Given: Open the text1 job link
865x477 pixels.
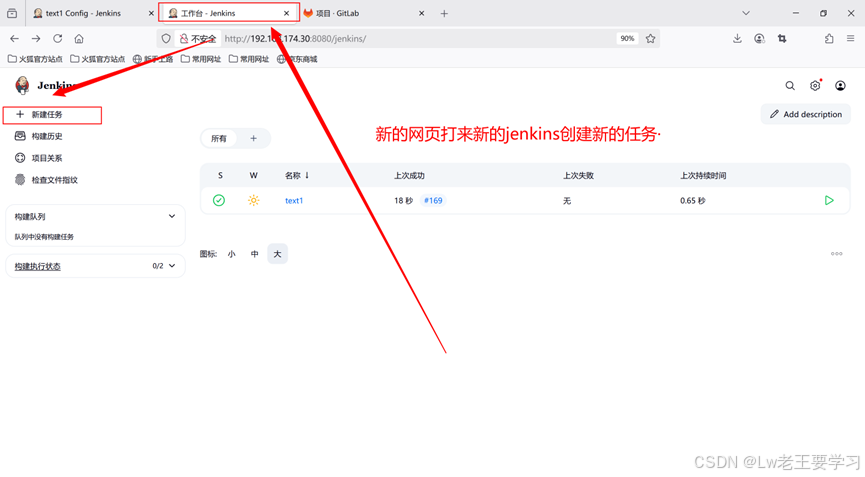Looking at the screenshot, I should point(294,201).
